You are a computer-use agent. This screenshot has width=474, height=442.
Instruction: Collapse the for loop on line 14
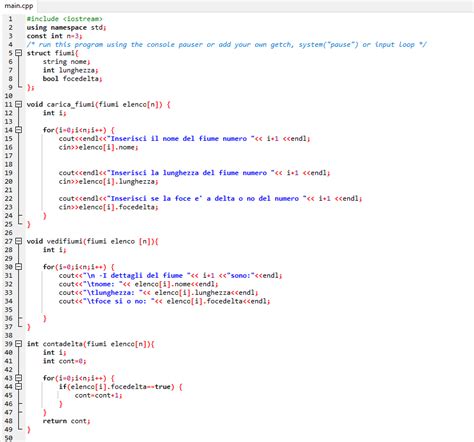tap(19, 130)
